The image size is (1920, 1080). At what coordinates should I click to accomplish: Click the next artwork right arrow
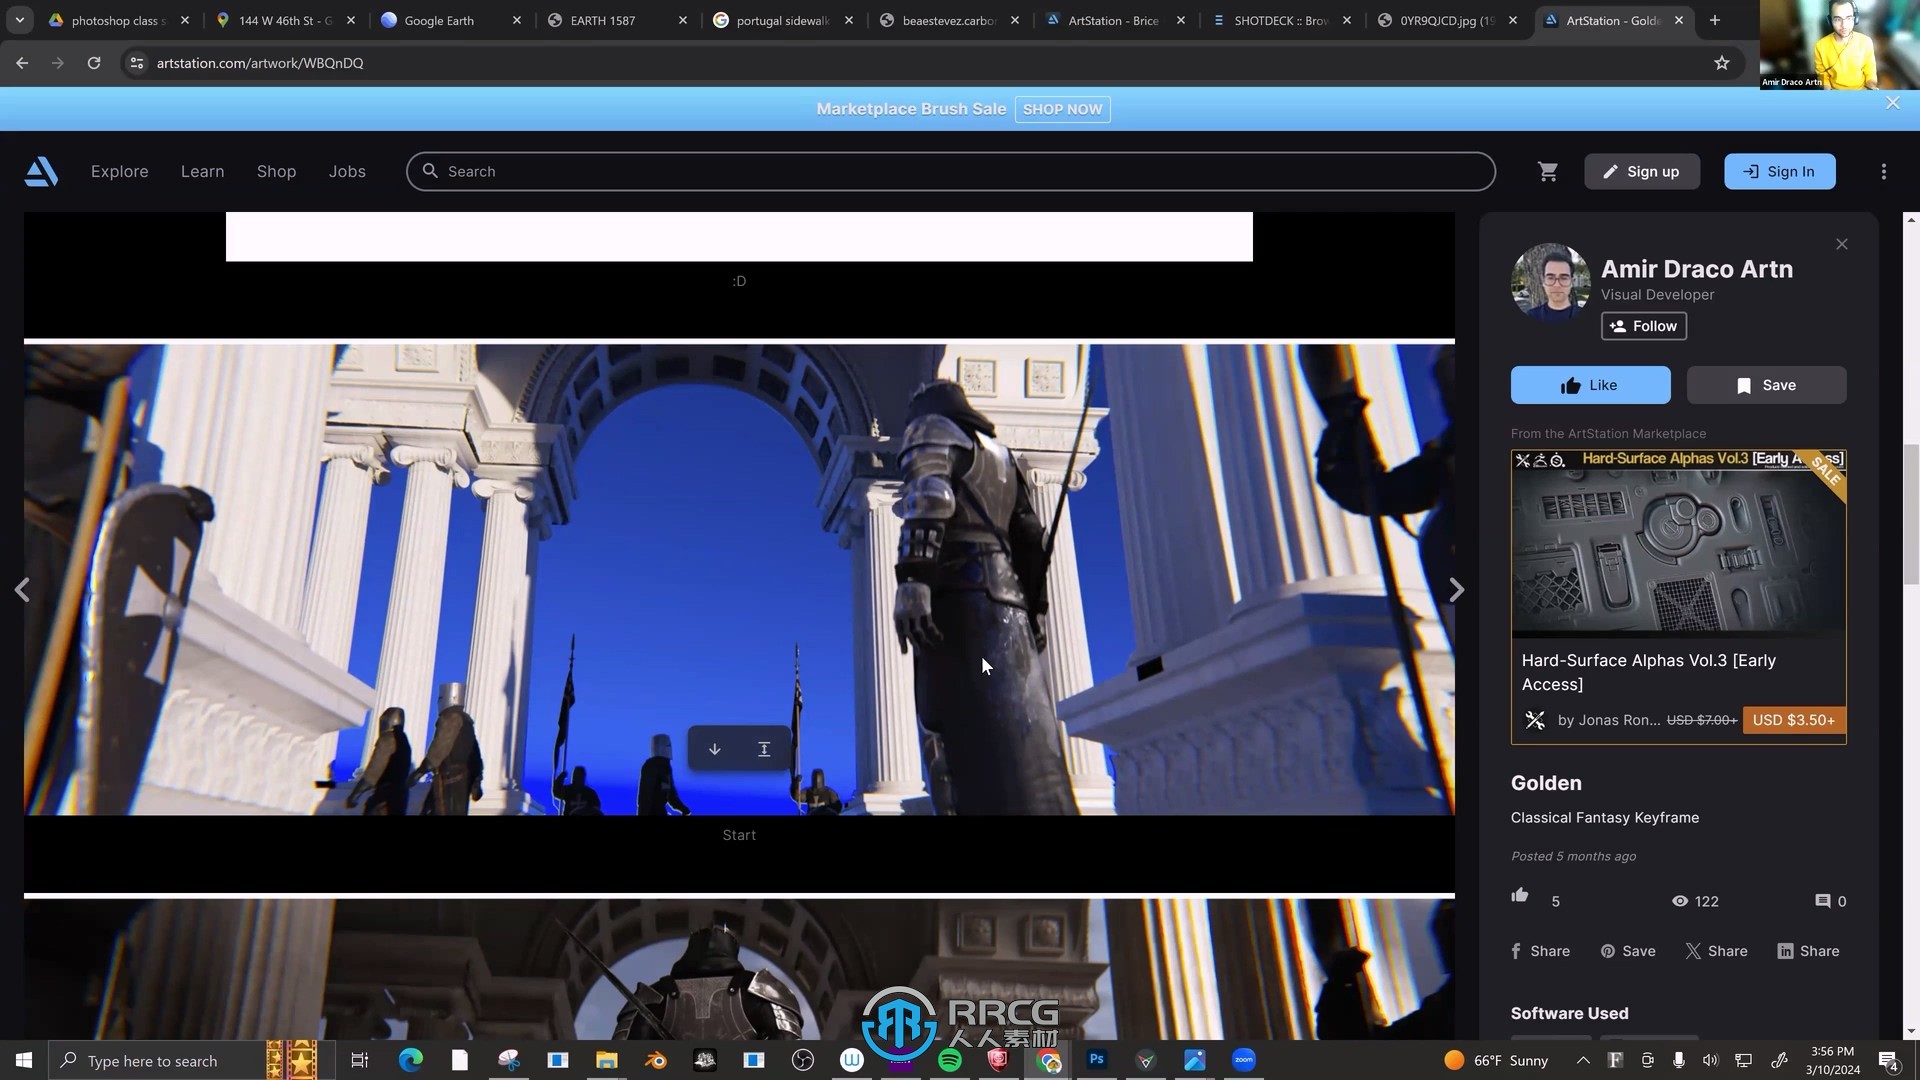(x=1457, y=590)
